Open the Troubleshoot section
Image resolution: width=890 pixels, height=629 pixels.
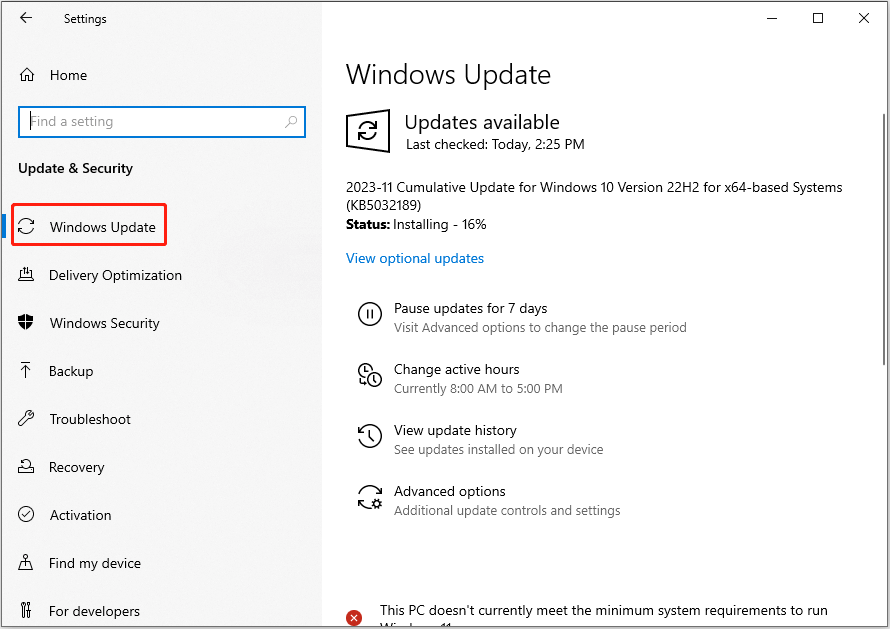90,419
